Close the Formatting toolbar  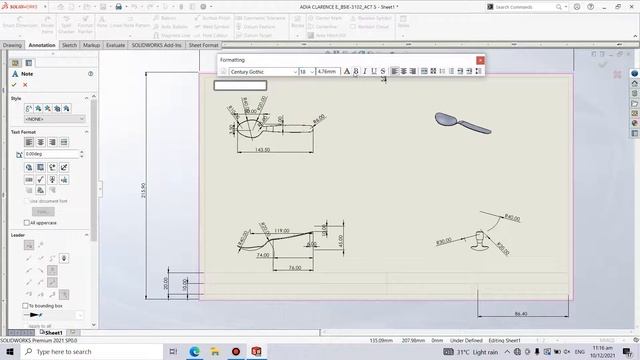click(x=480, y=60)
